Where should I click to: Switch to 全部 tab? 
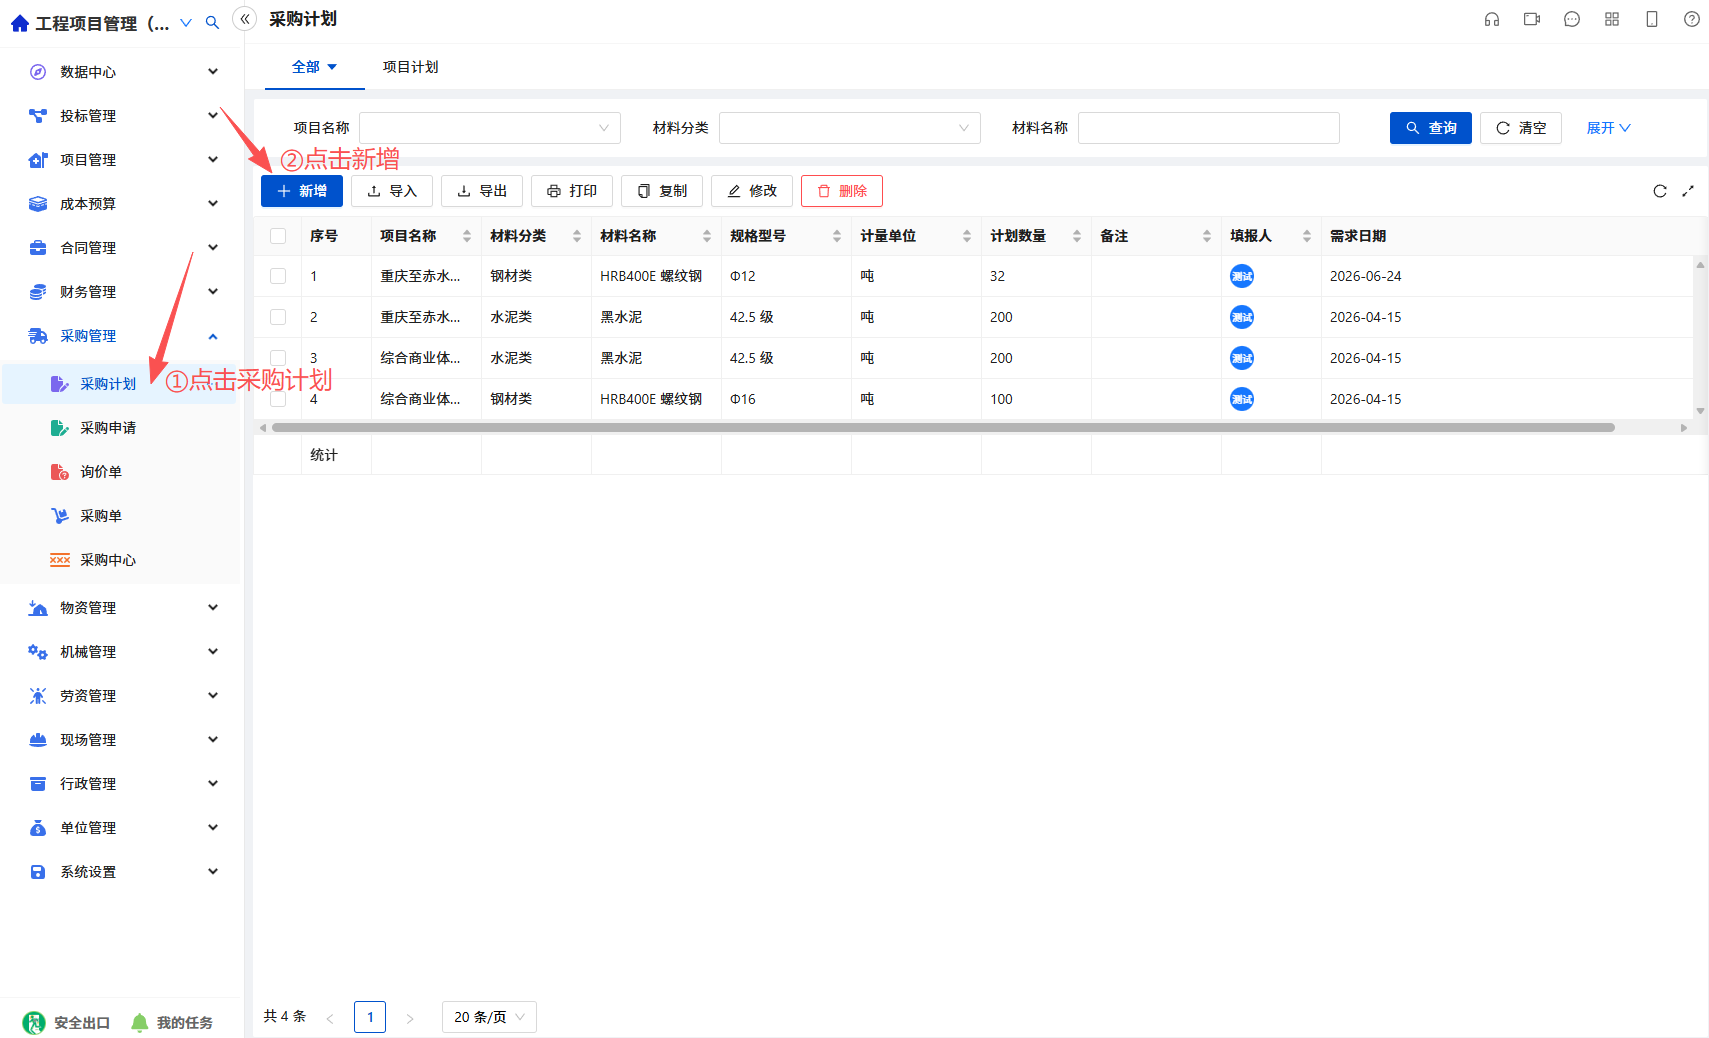[x=314, y=67]
